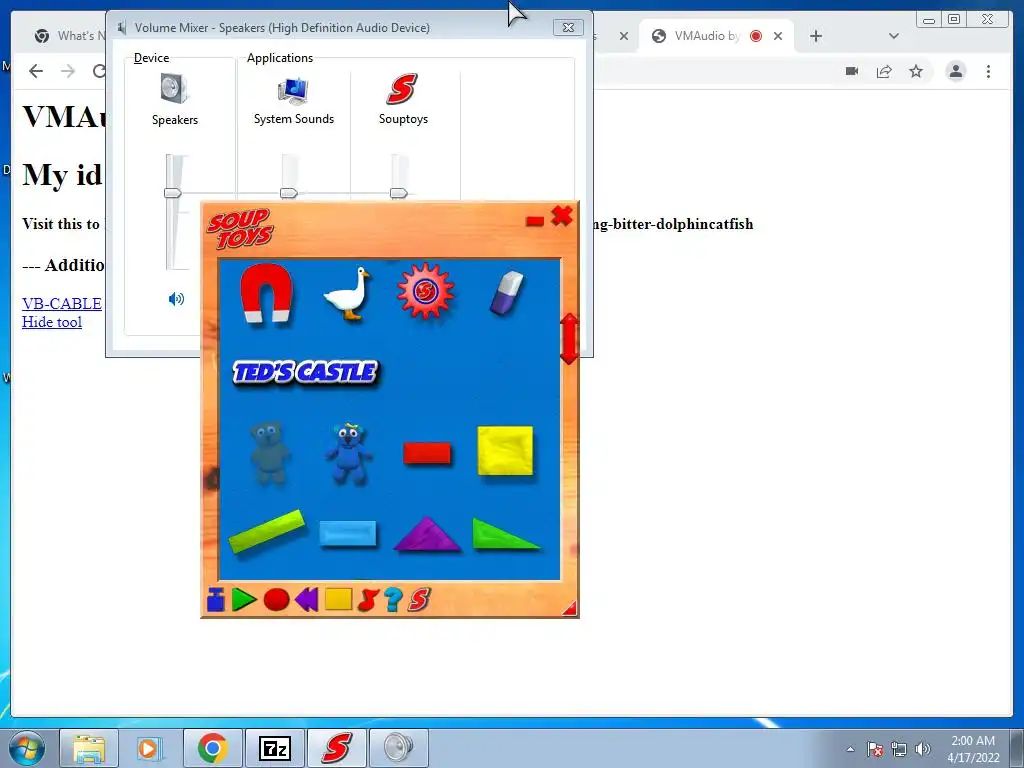Click the taskbar clock showing 2:00 AM

(973, 748)
